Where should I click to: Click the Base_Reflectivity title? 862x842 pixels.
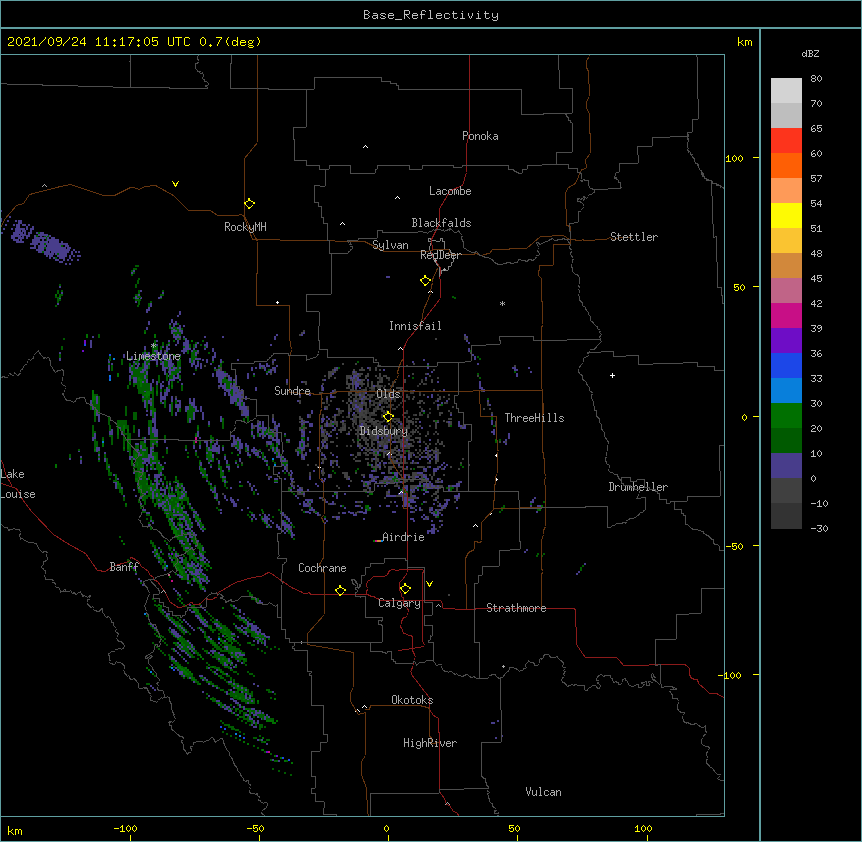click(x=431, y=15)
